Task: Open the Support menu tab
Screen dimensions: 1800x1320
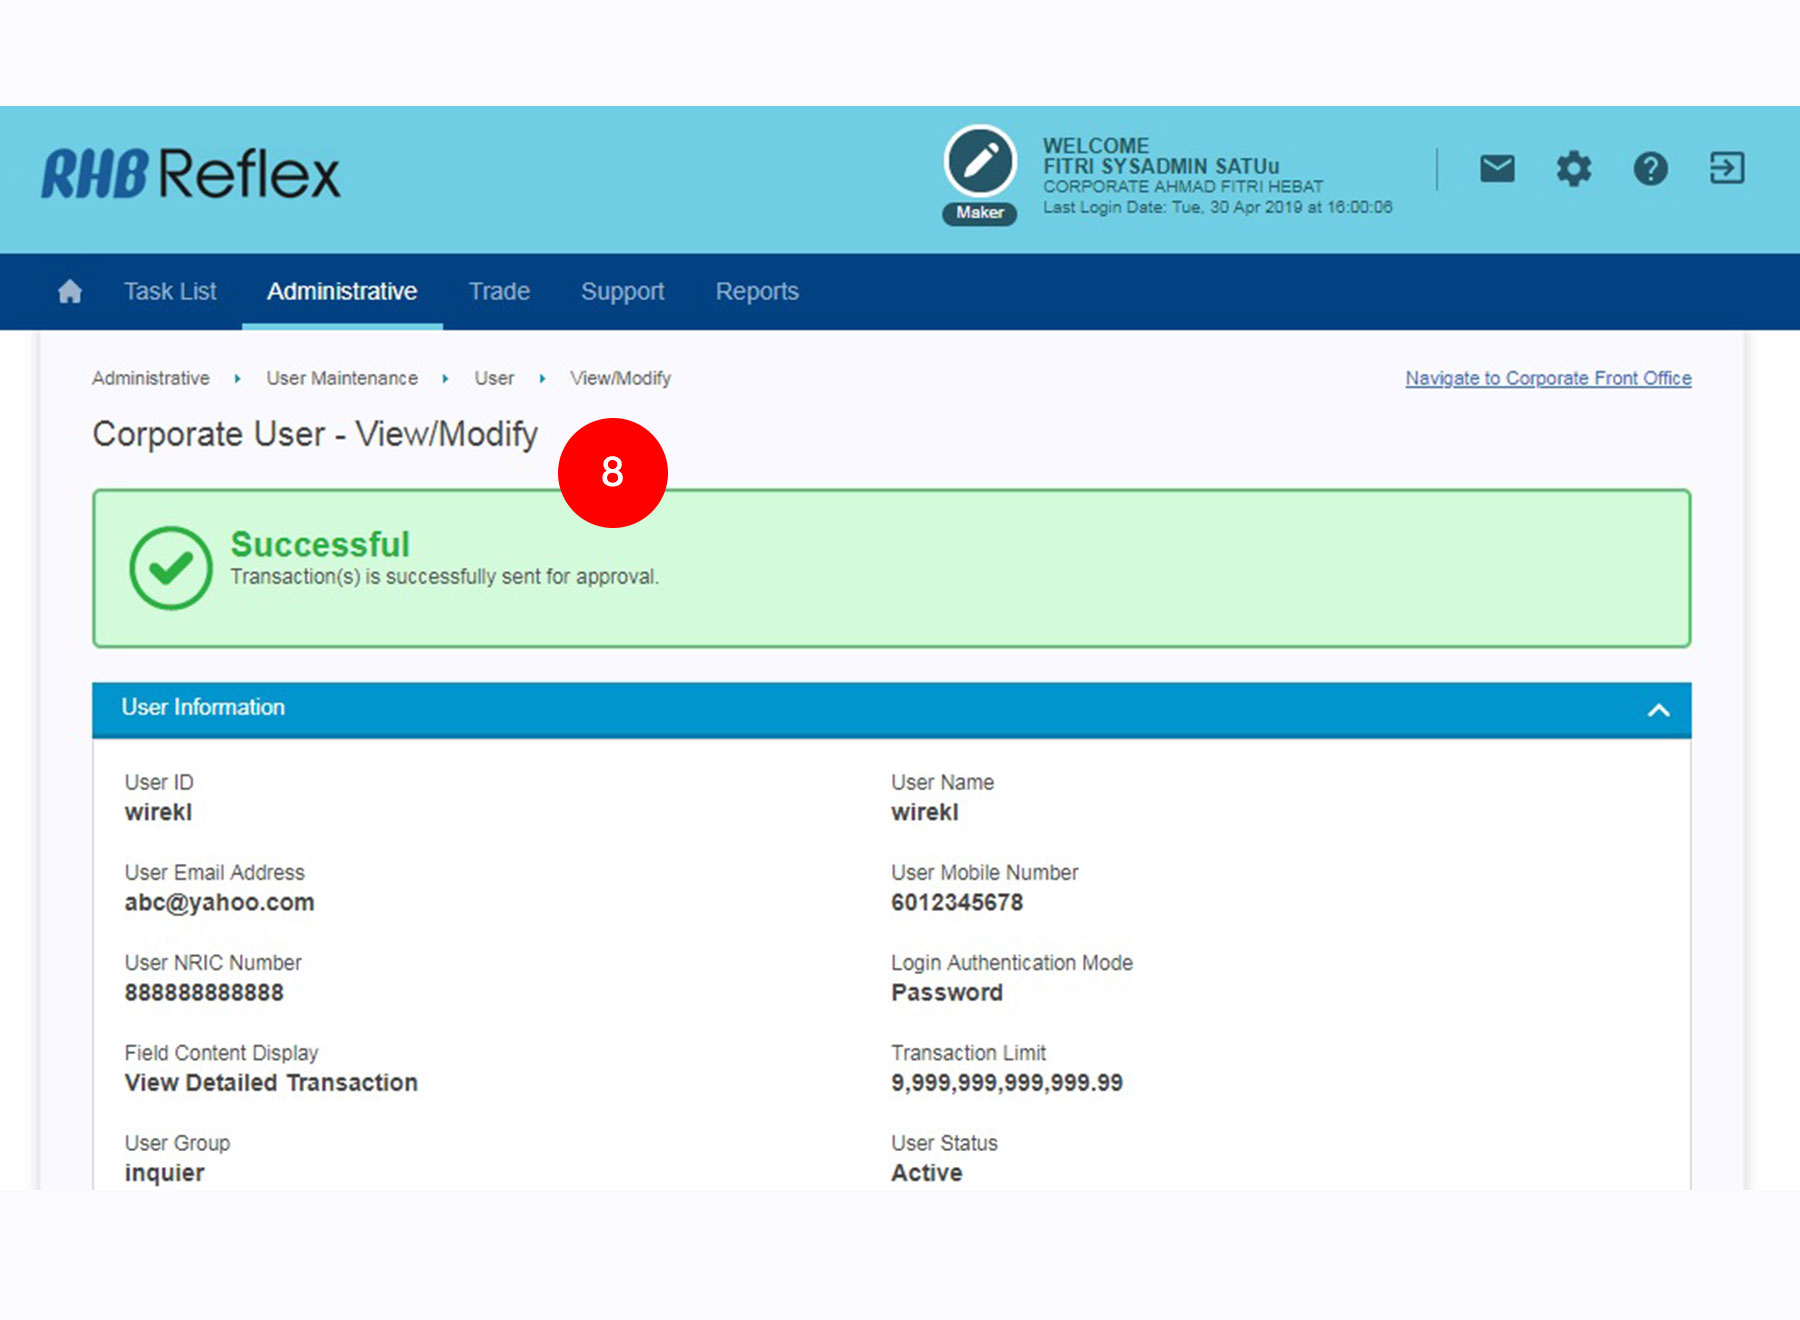Action: pos(622,292)
